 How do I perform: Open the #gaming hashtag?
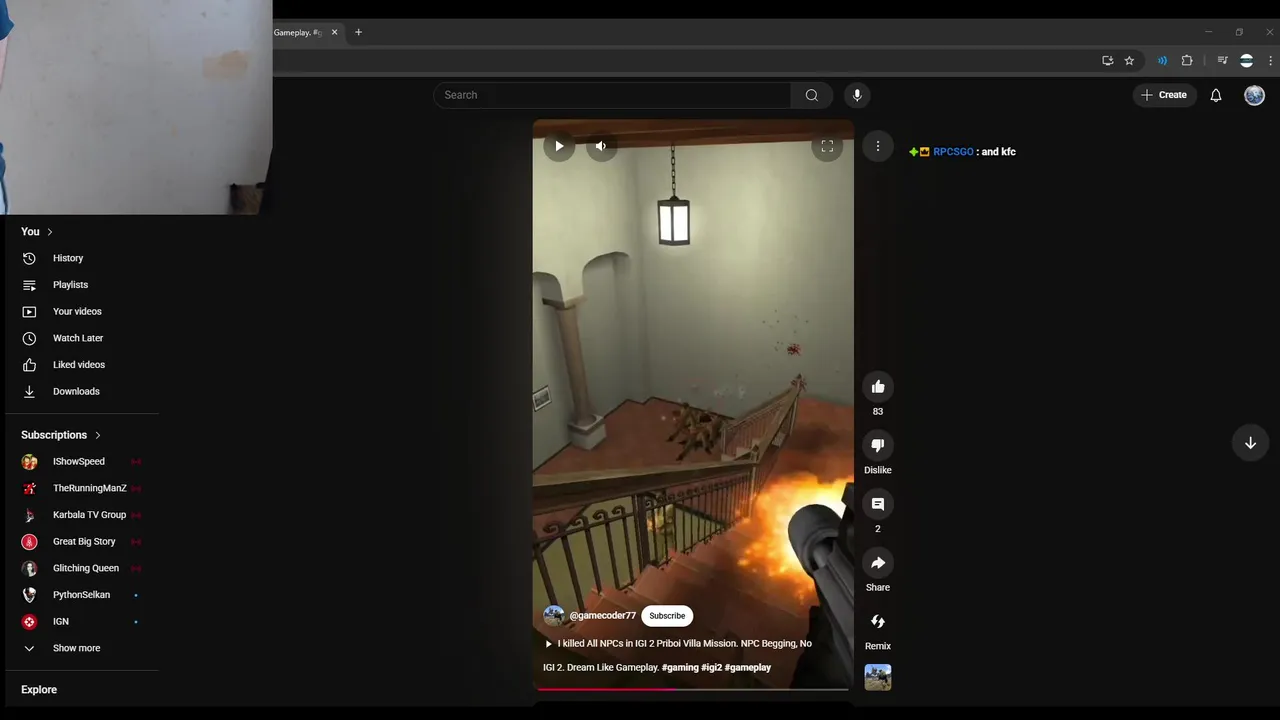pyautogui.click(x=680, y=668)
